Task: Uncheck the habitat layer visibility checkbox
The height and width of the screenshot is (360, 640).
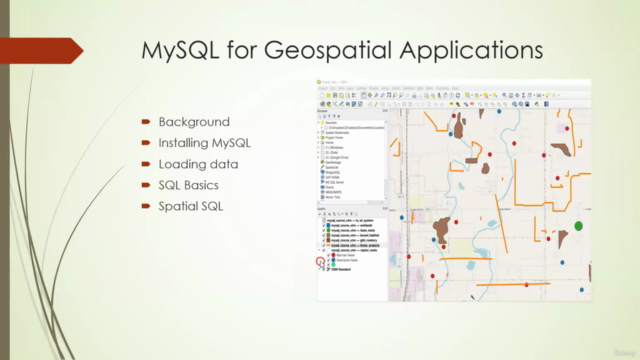Action: coord(324,236)
